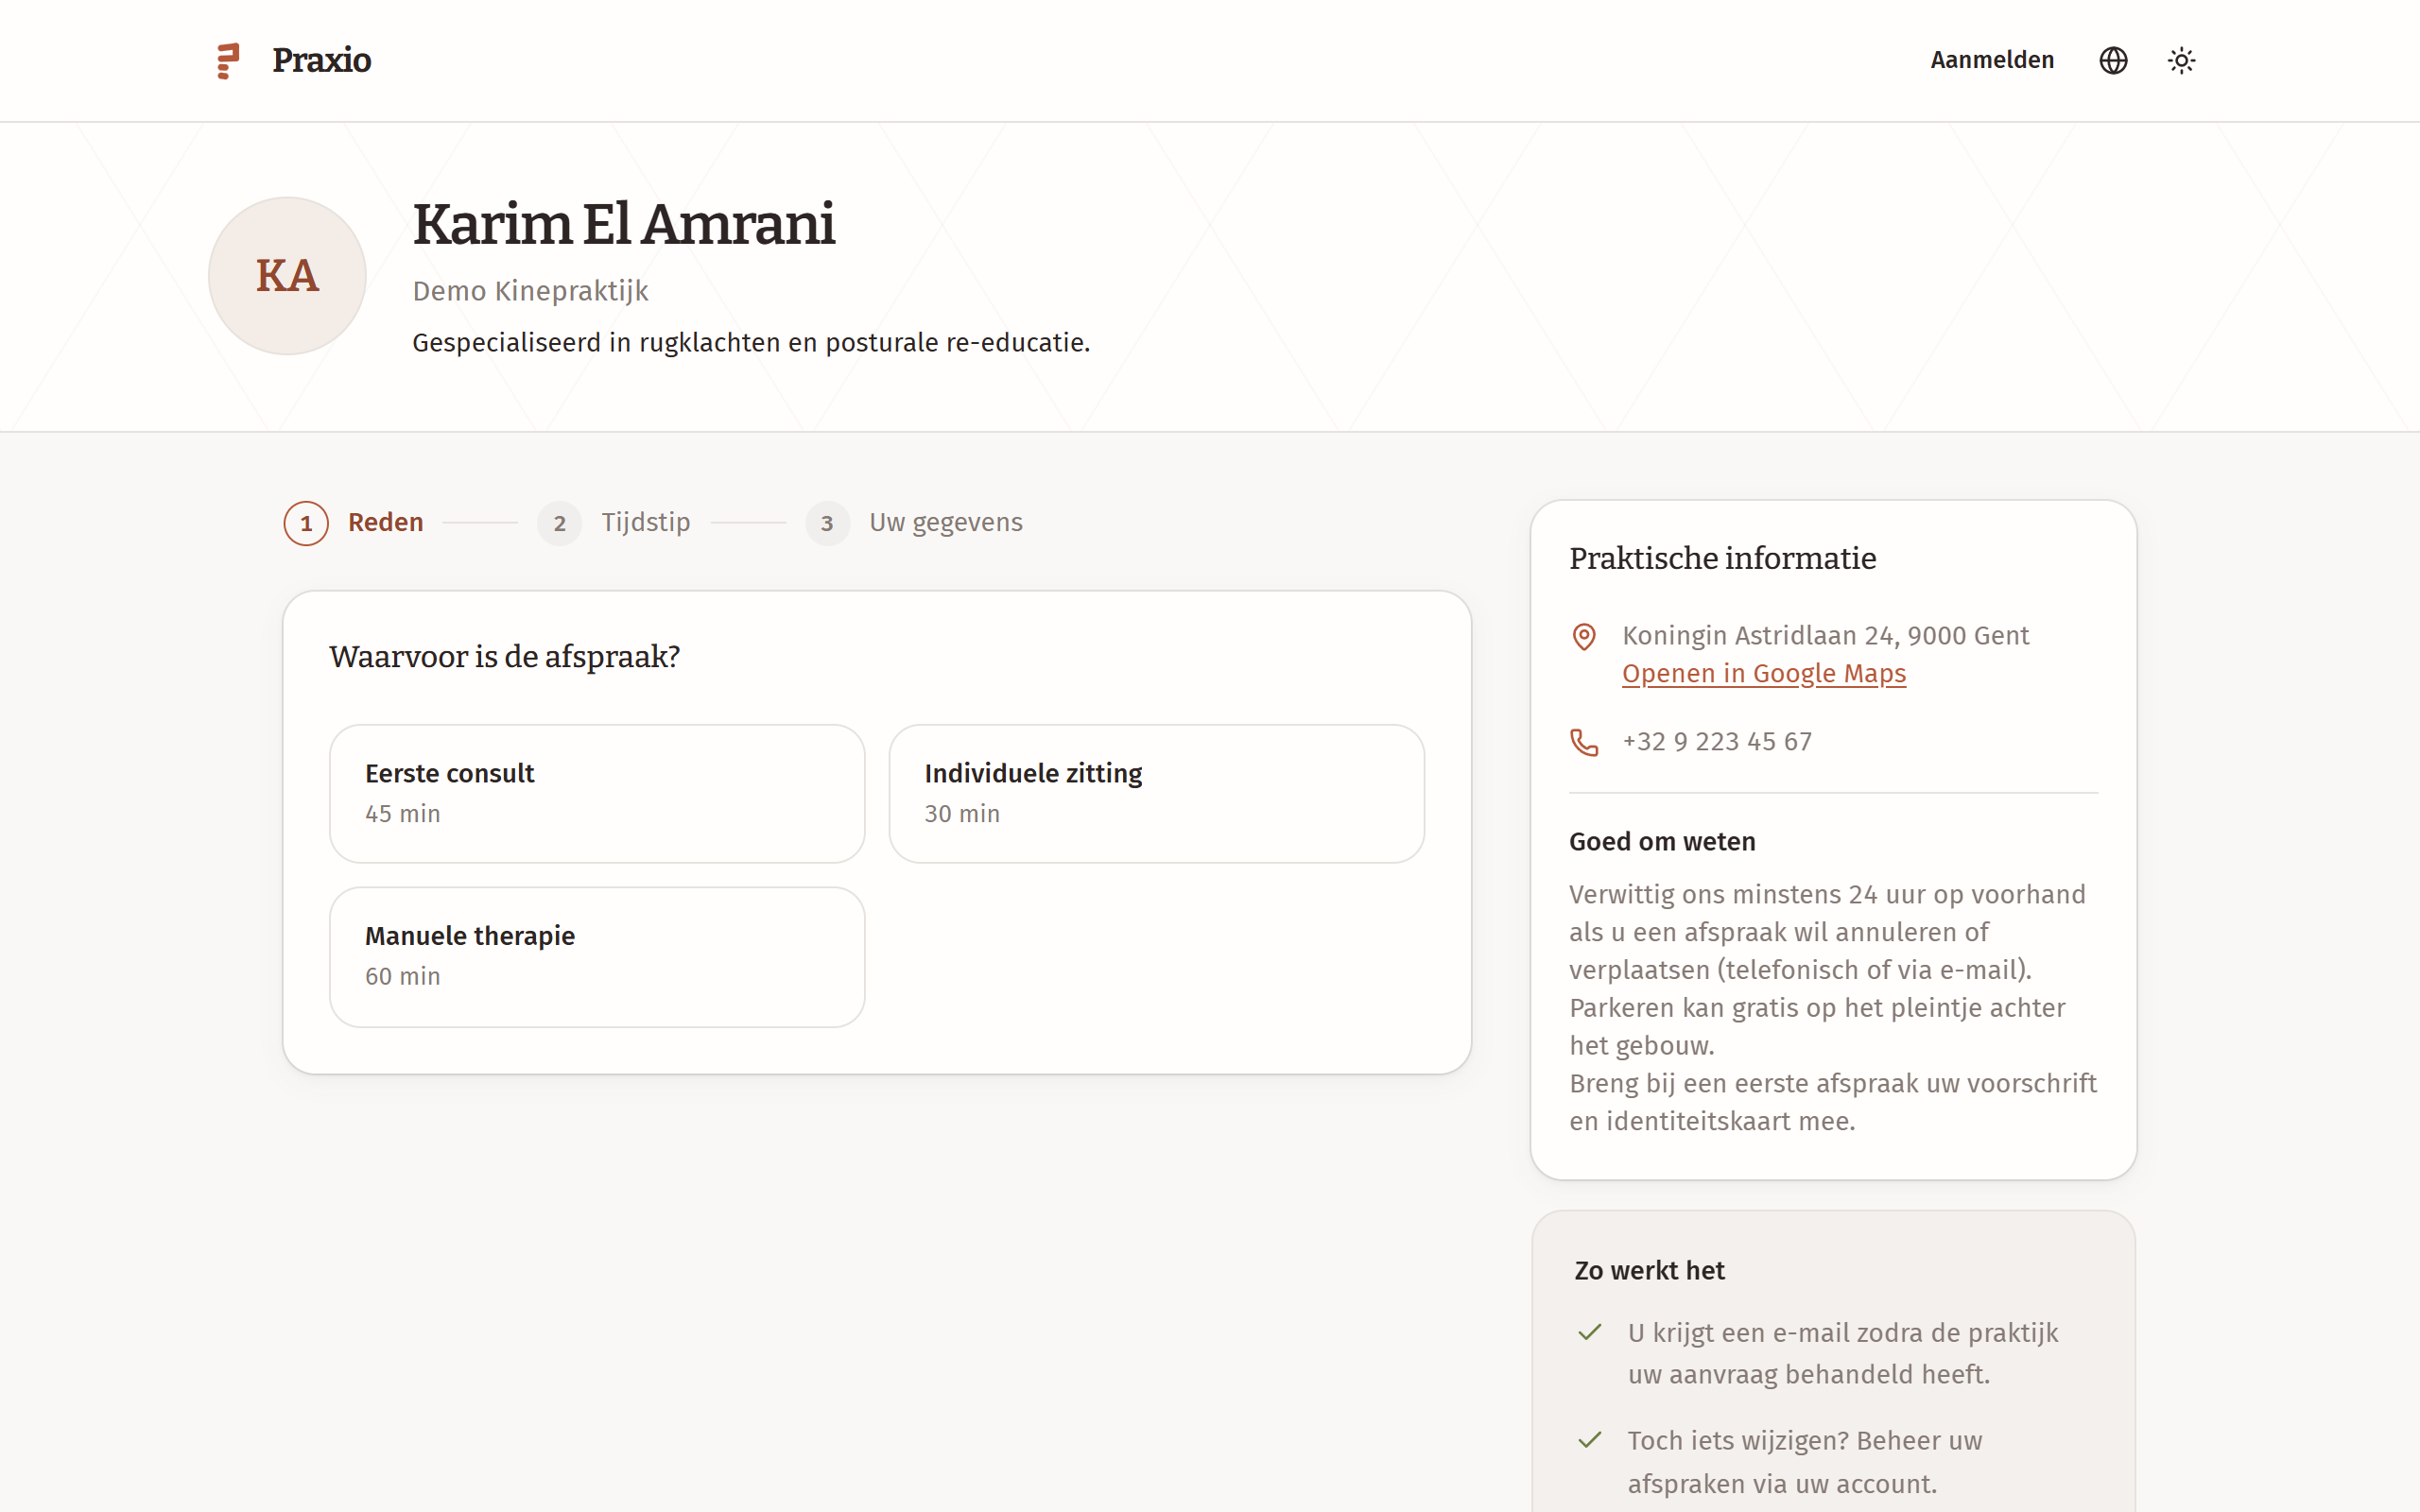This screenshot has width=2420, height=1512.
Task: Choose Eerste consult 45 min
Action: pyautogui.click(x=597, y=793)
